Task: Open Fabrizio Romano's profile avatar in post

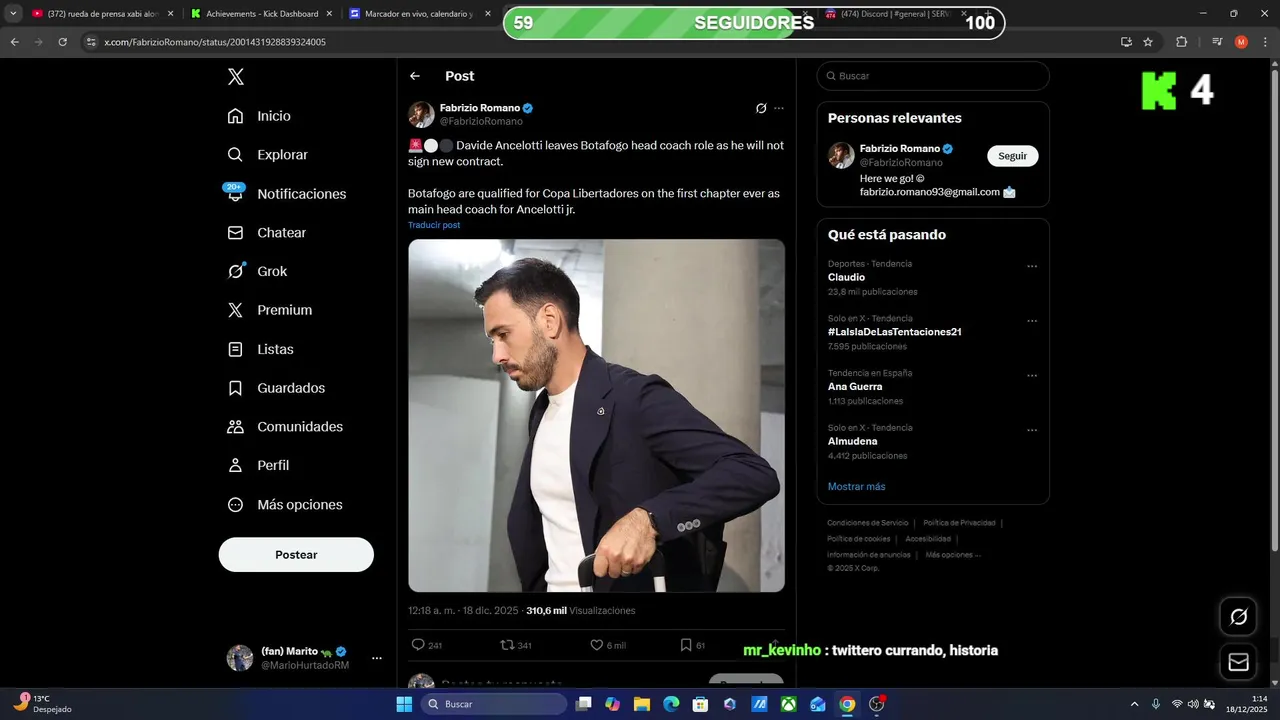Action: 421,114
